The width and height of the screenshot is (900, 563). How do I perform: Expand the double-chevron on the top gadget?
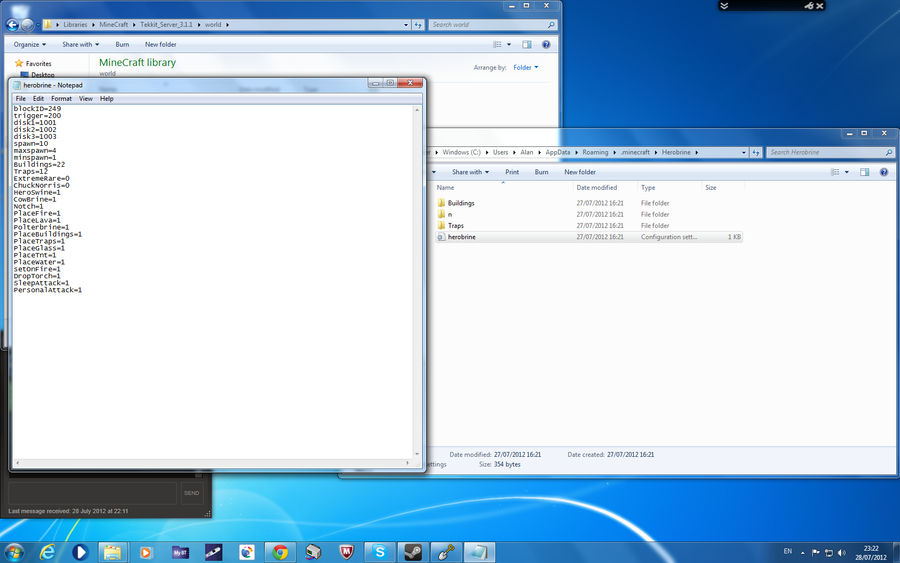(x=724, y=6)
